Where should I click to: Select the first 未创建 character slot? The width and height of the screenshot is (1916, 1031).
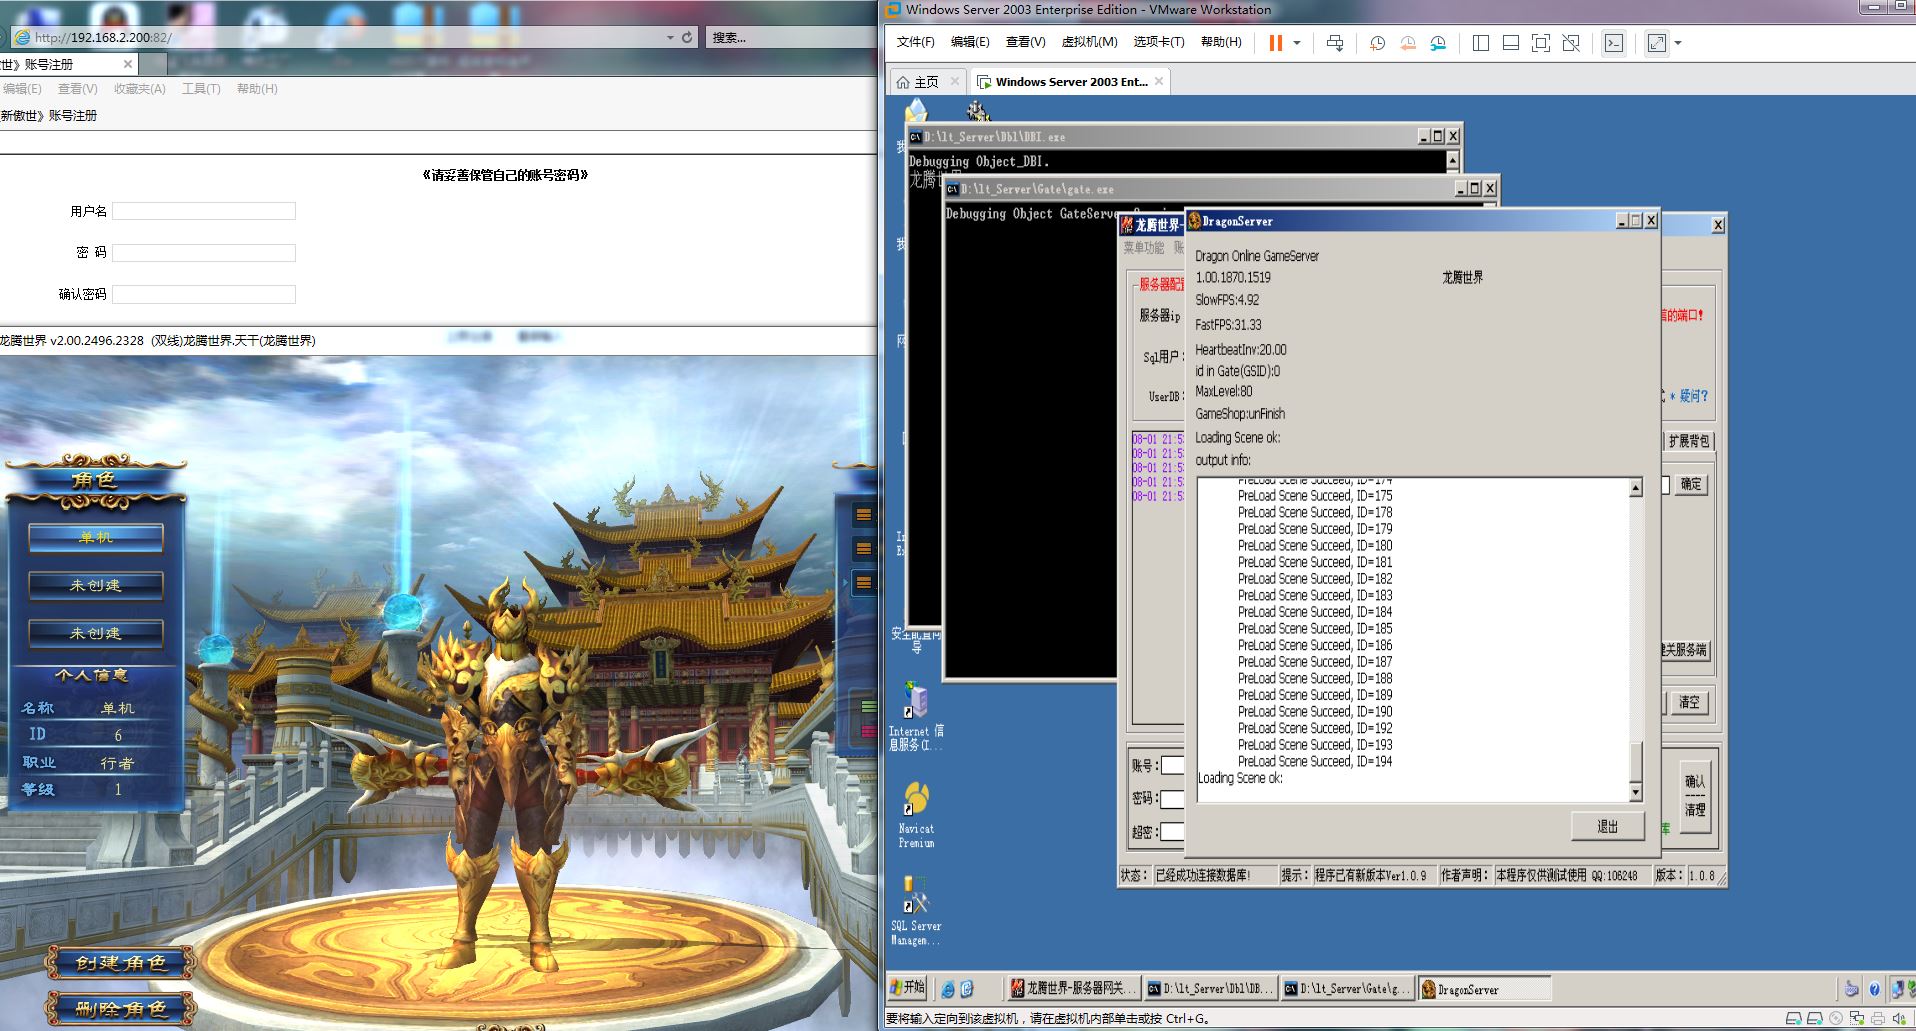(x=96, y=586)
